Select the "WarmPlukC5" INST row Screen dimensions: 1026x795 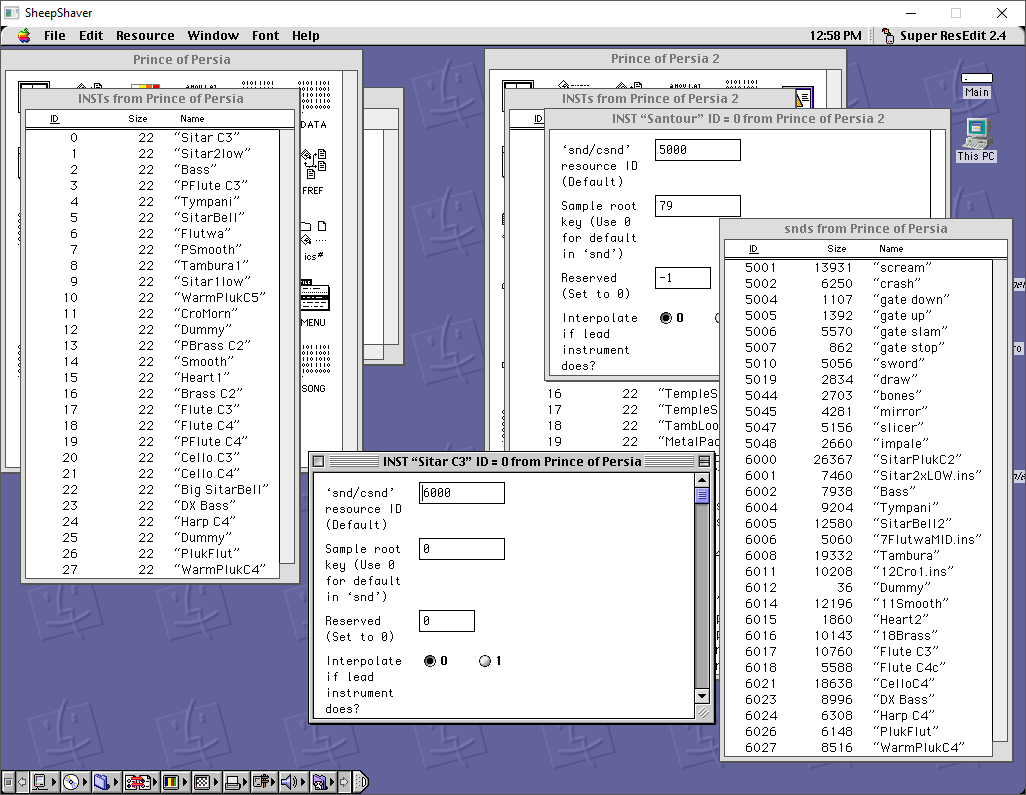(152, 298)
